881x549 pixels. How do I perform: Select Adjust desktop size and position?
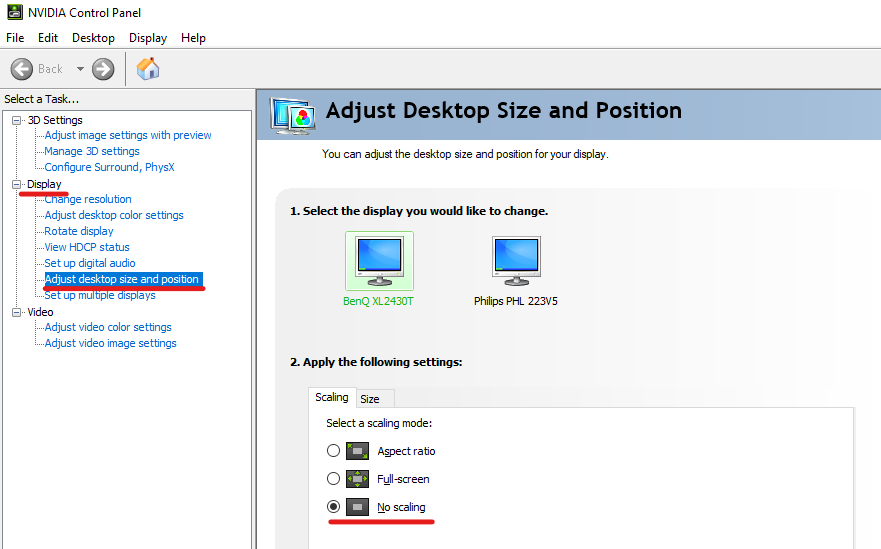(x=122, y=279)
